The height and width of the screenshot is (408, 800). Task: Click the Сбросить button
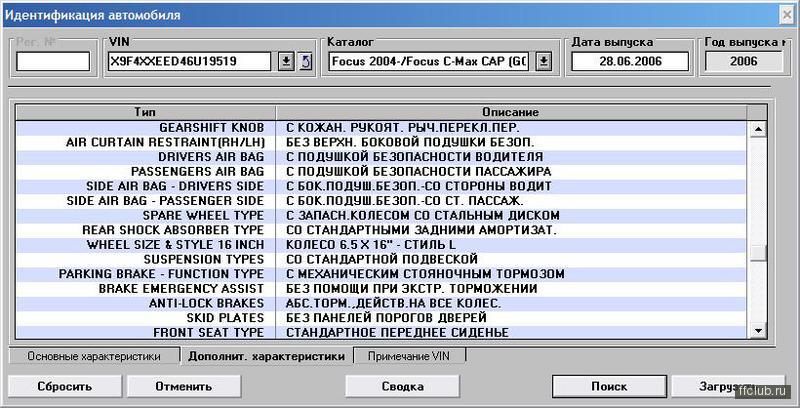[64, 386]
